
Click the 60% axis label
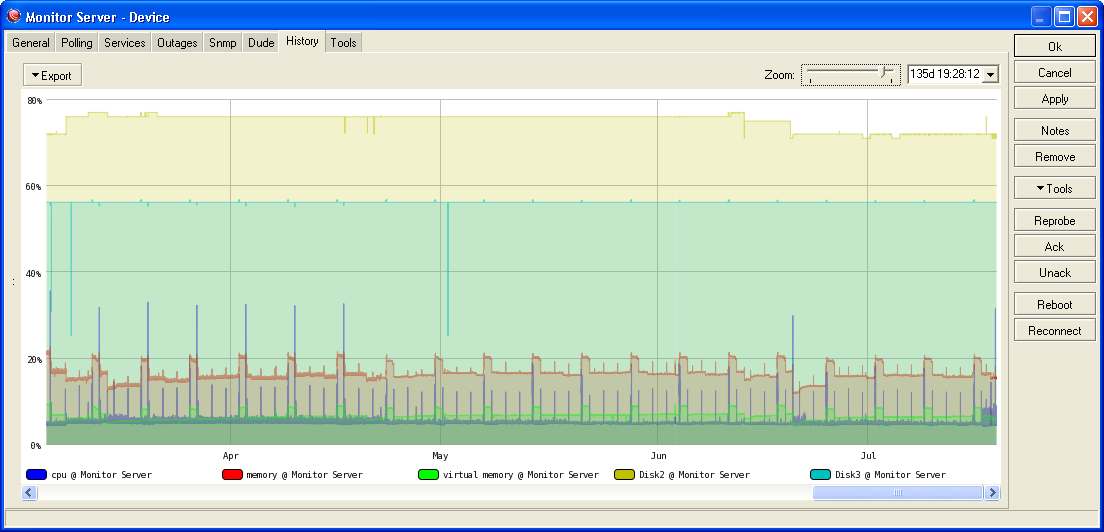(34, 187)
